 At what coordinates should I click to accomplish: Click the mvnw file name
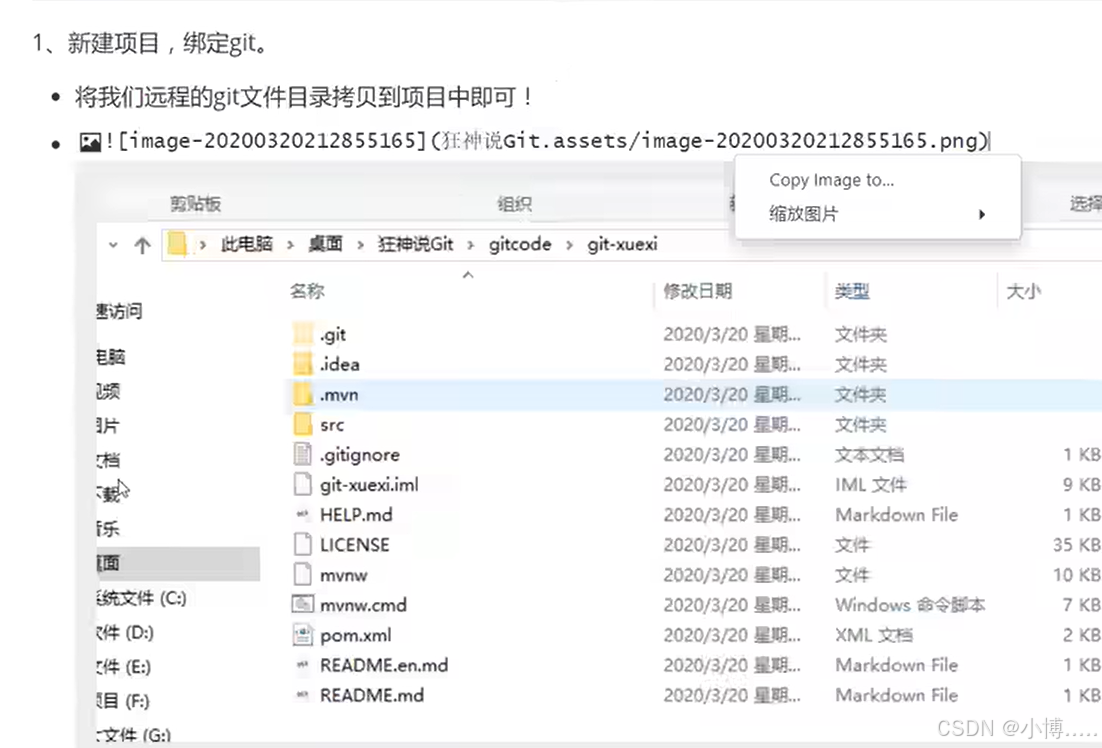pos(344,576)
